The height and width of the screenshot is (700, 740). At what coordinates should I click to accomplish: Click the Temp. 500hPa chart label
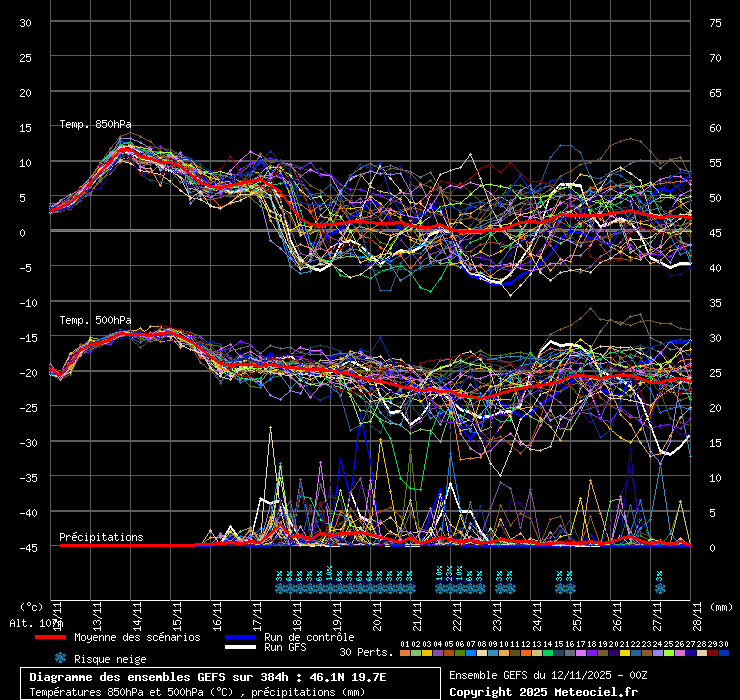coord(95,320)
